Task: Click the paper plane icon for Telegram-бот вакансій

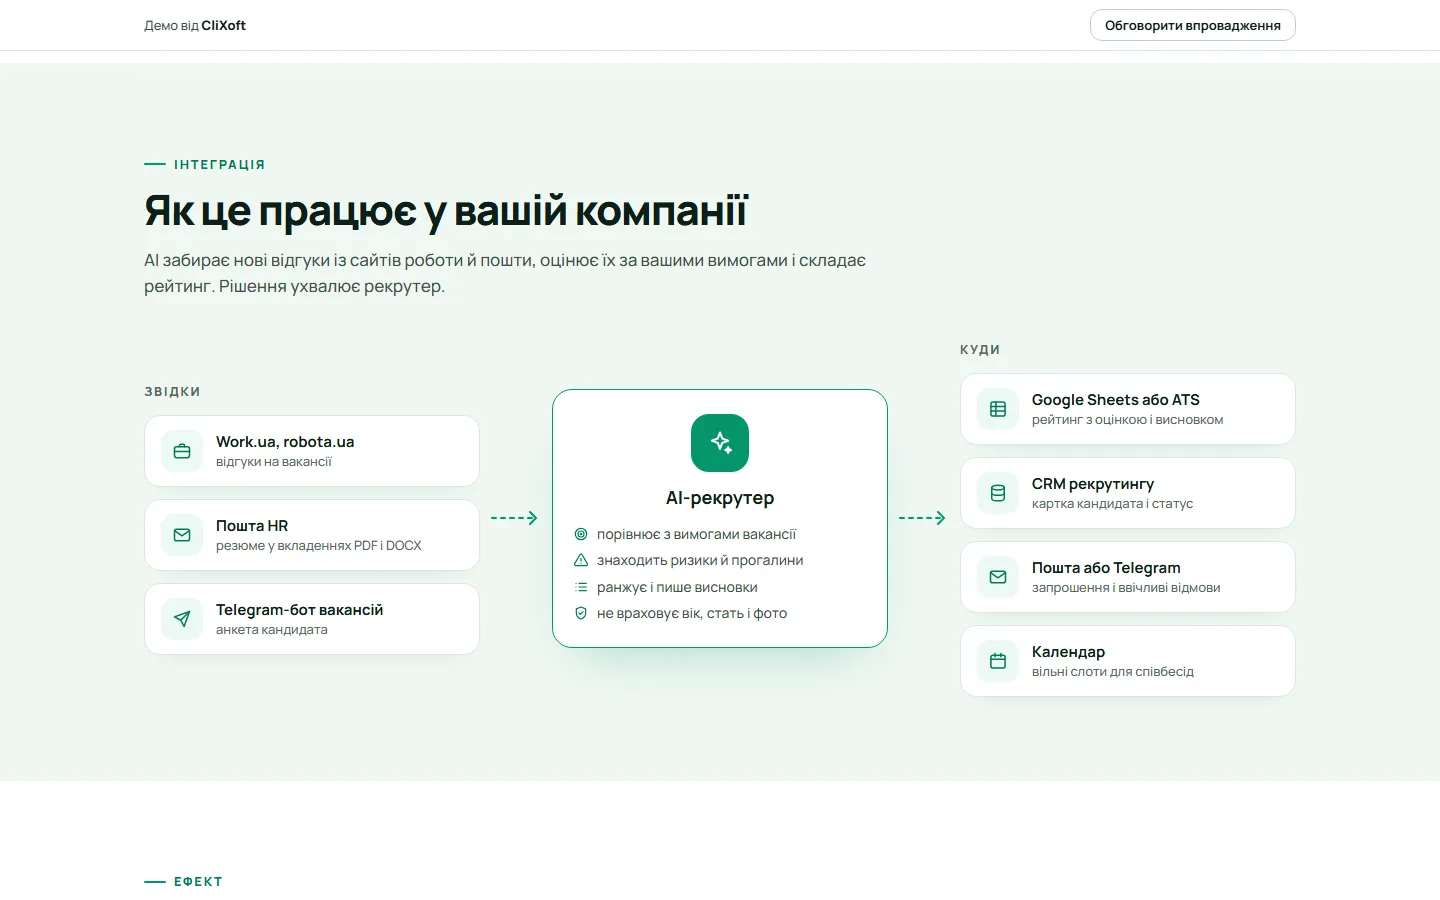Action: [182, 619]
